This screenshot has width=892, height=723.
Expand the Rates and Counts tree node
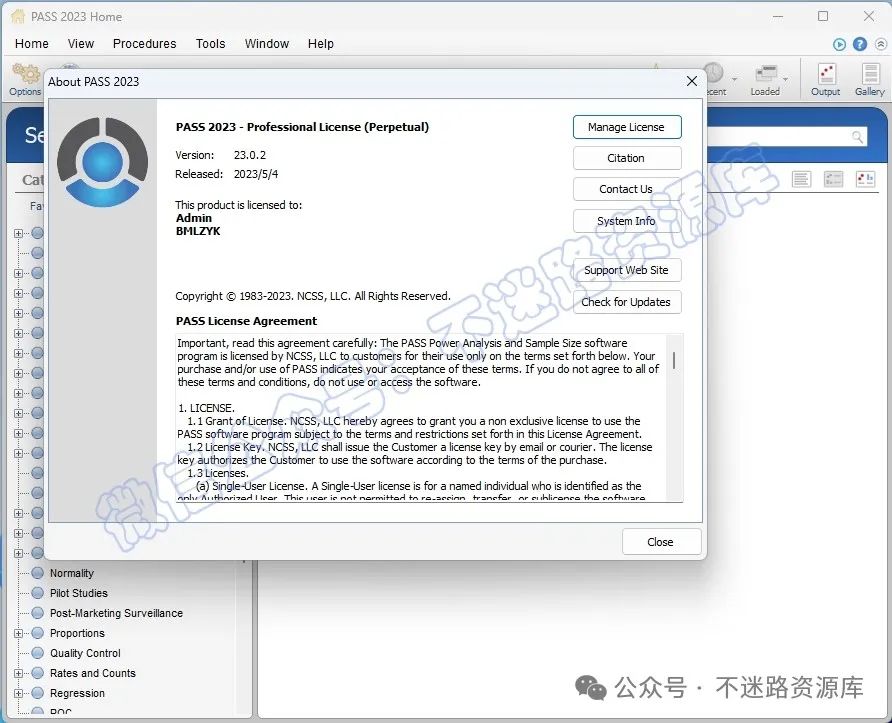tap(18, 673)
